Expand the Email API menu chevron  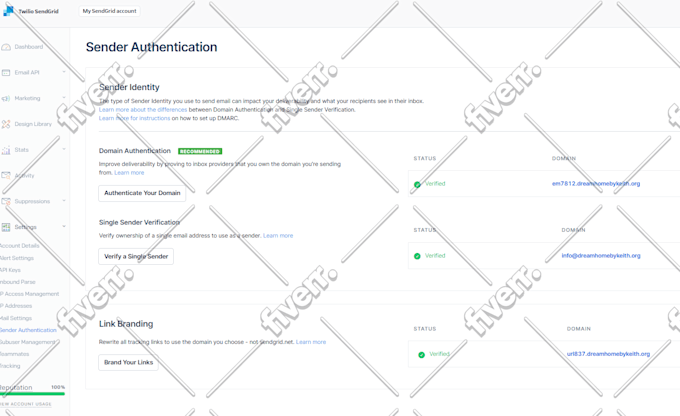pyautogui.click(x=64, y=72)
